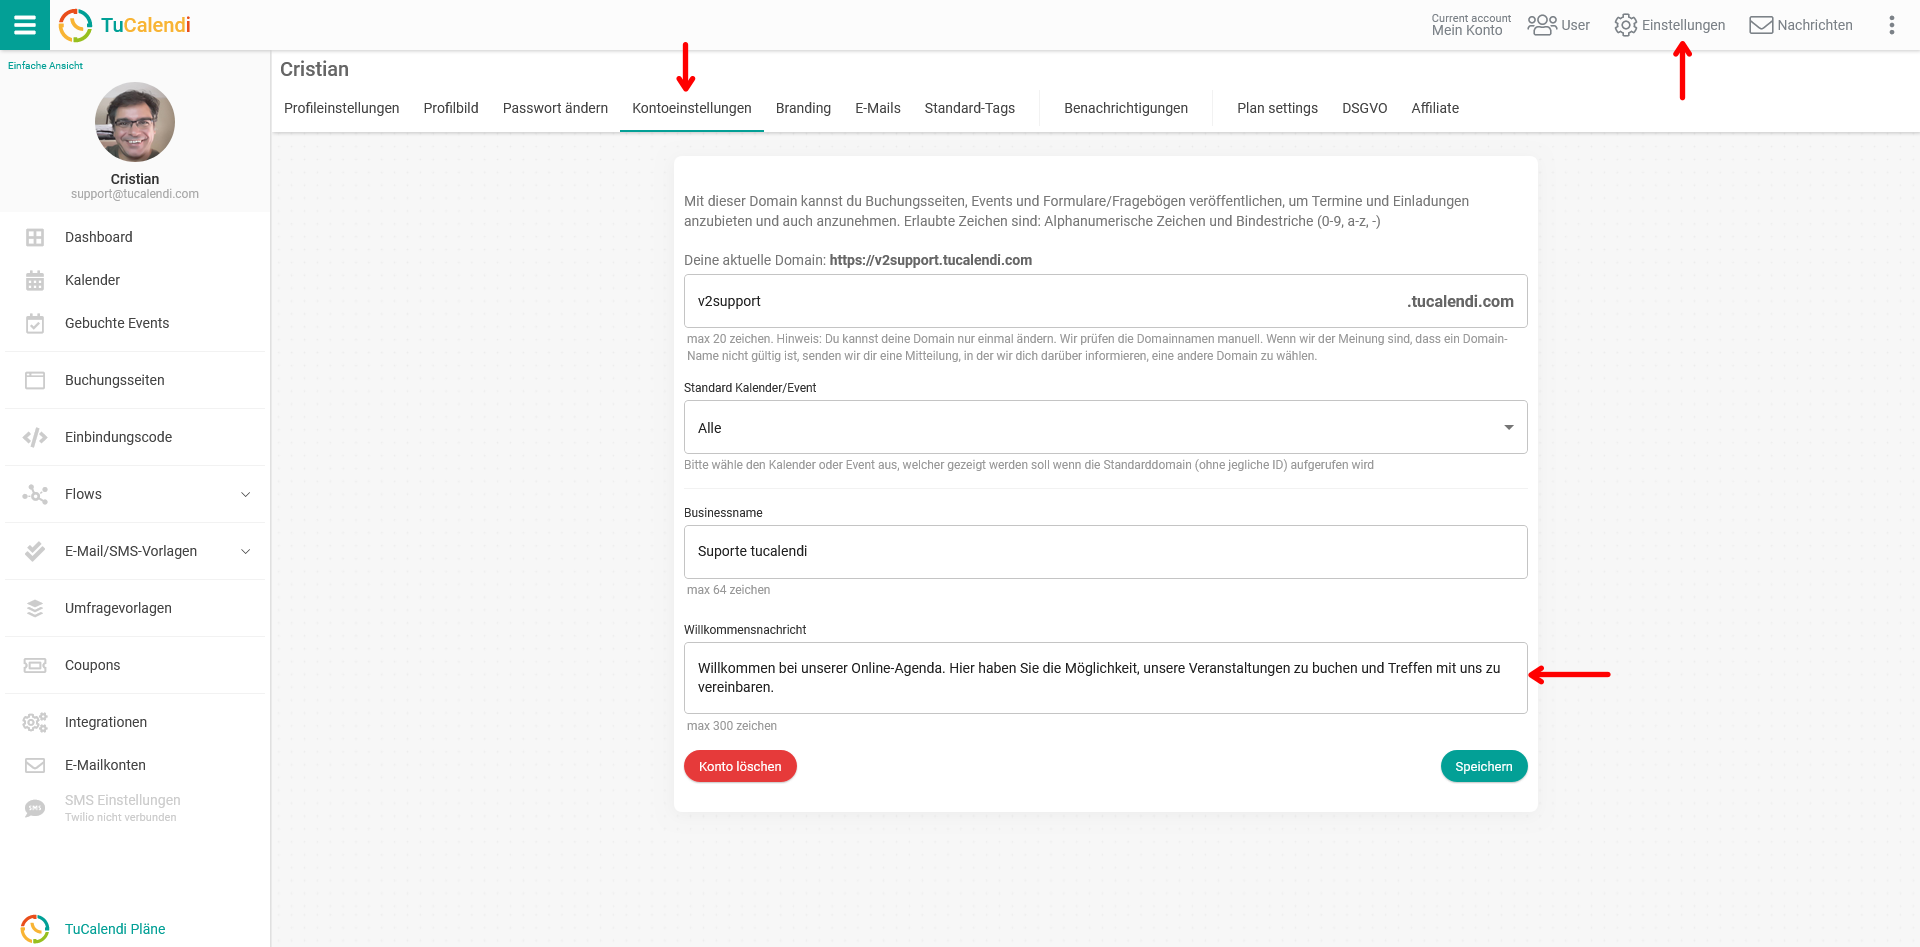Click the Businessname input field
Viewport: 1920px width, 947px height.
coord(1105,552)
